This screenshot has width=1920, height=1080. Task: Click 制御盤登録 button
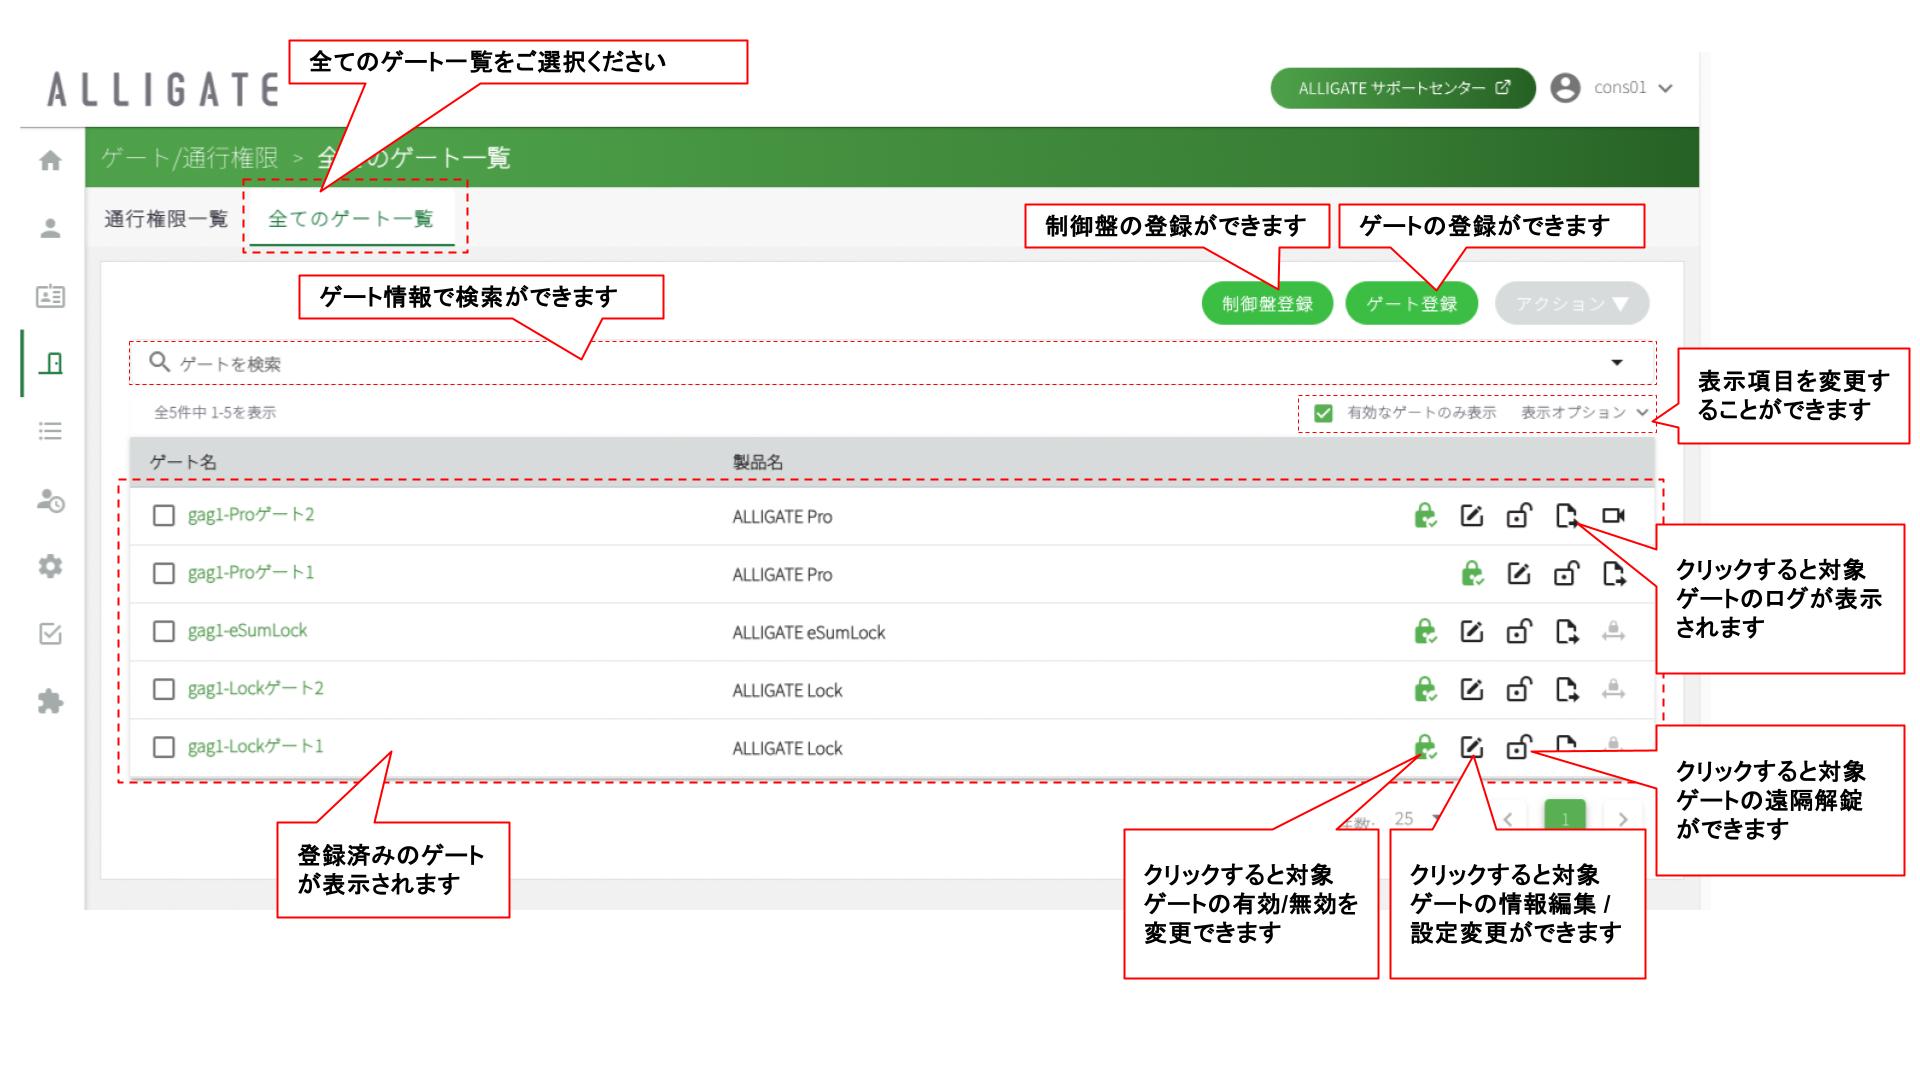1268,304
